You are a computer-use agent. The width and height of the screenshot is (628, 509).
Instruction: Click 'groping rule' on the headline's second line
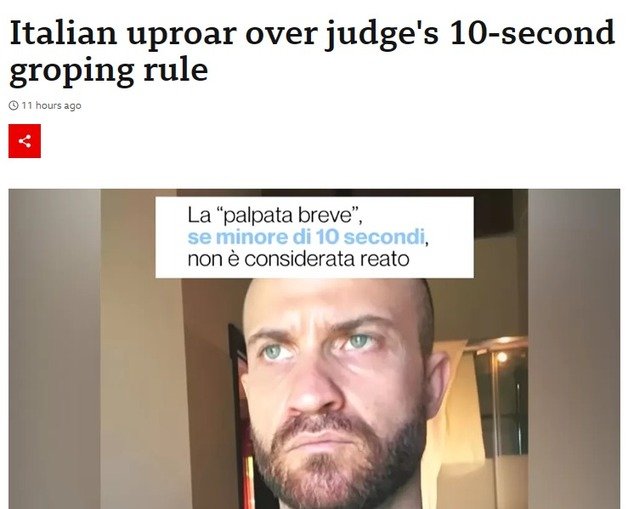coord(109,70)
